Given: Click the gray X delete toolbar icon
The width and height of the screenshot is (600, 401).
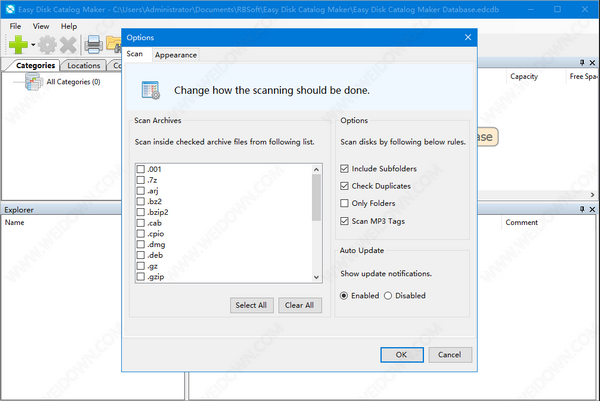Looking at the screenshot, I should [68, 45].
